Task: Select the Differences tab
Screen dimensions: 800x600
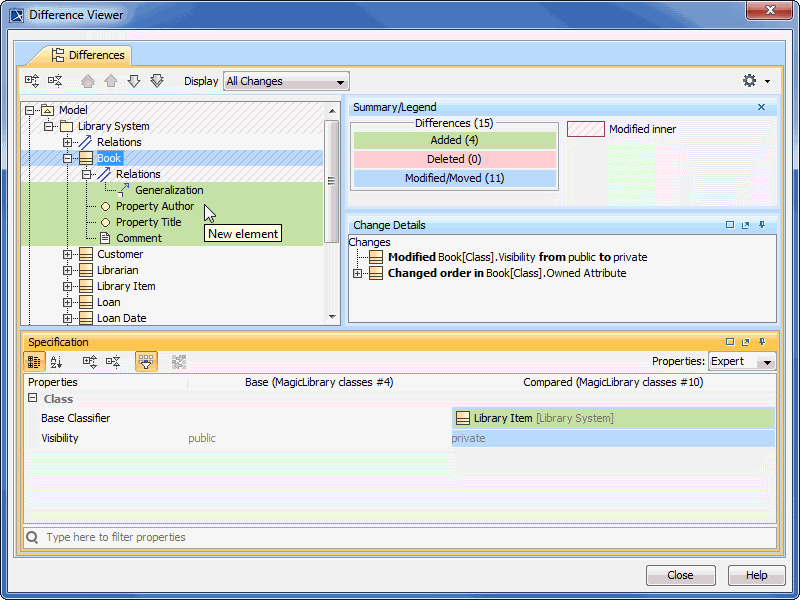Action: click(x=88, y=55)
